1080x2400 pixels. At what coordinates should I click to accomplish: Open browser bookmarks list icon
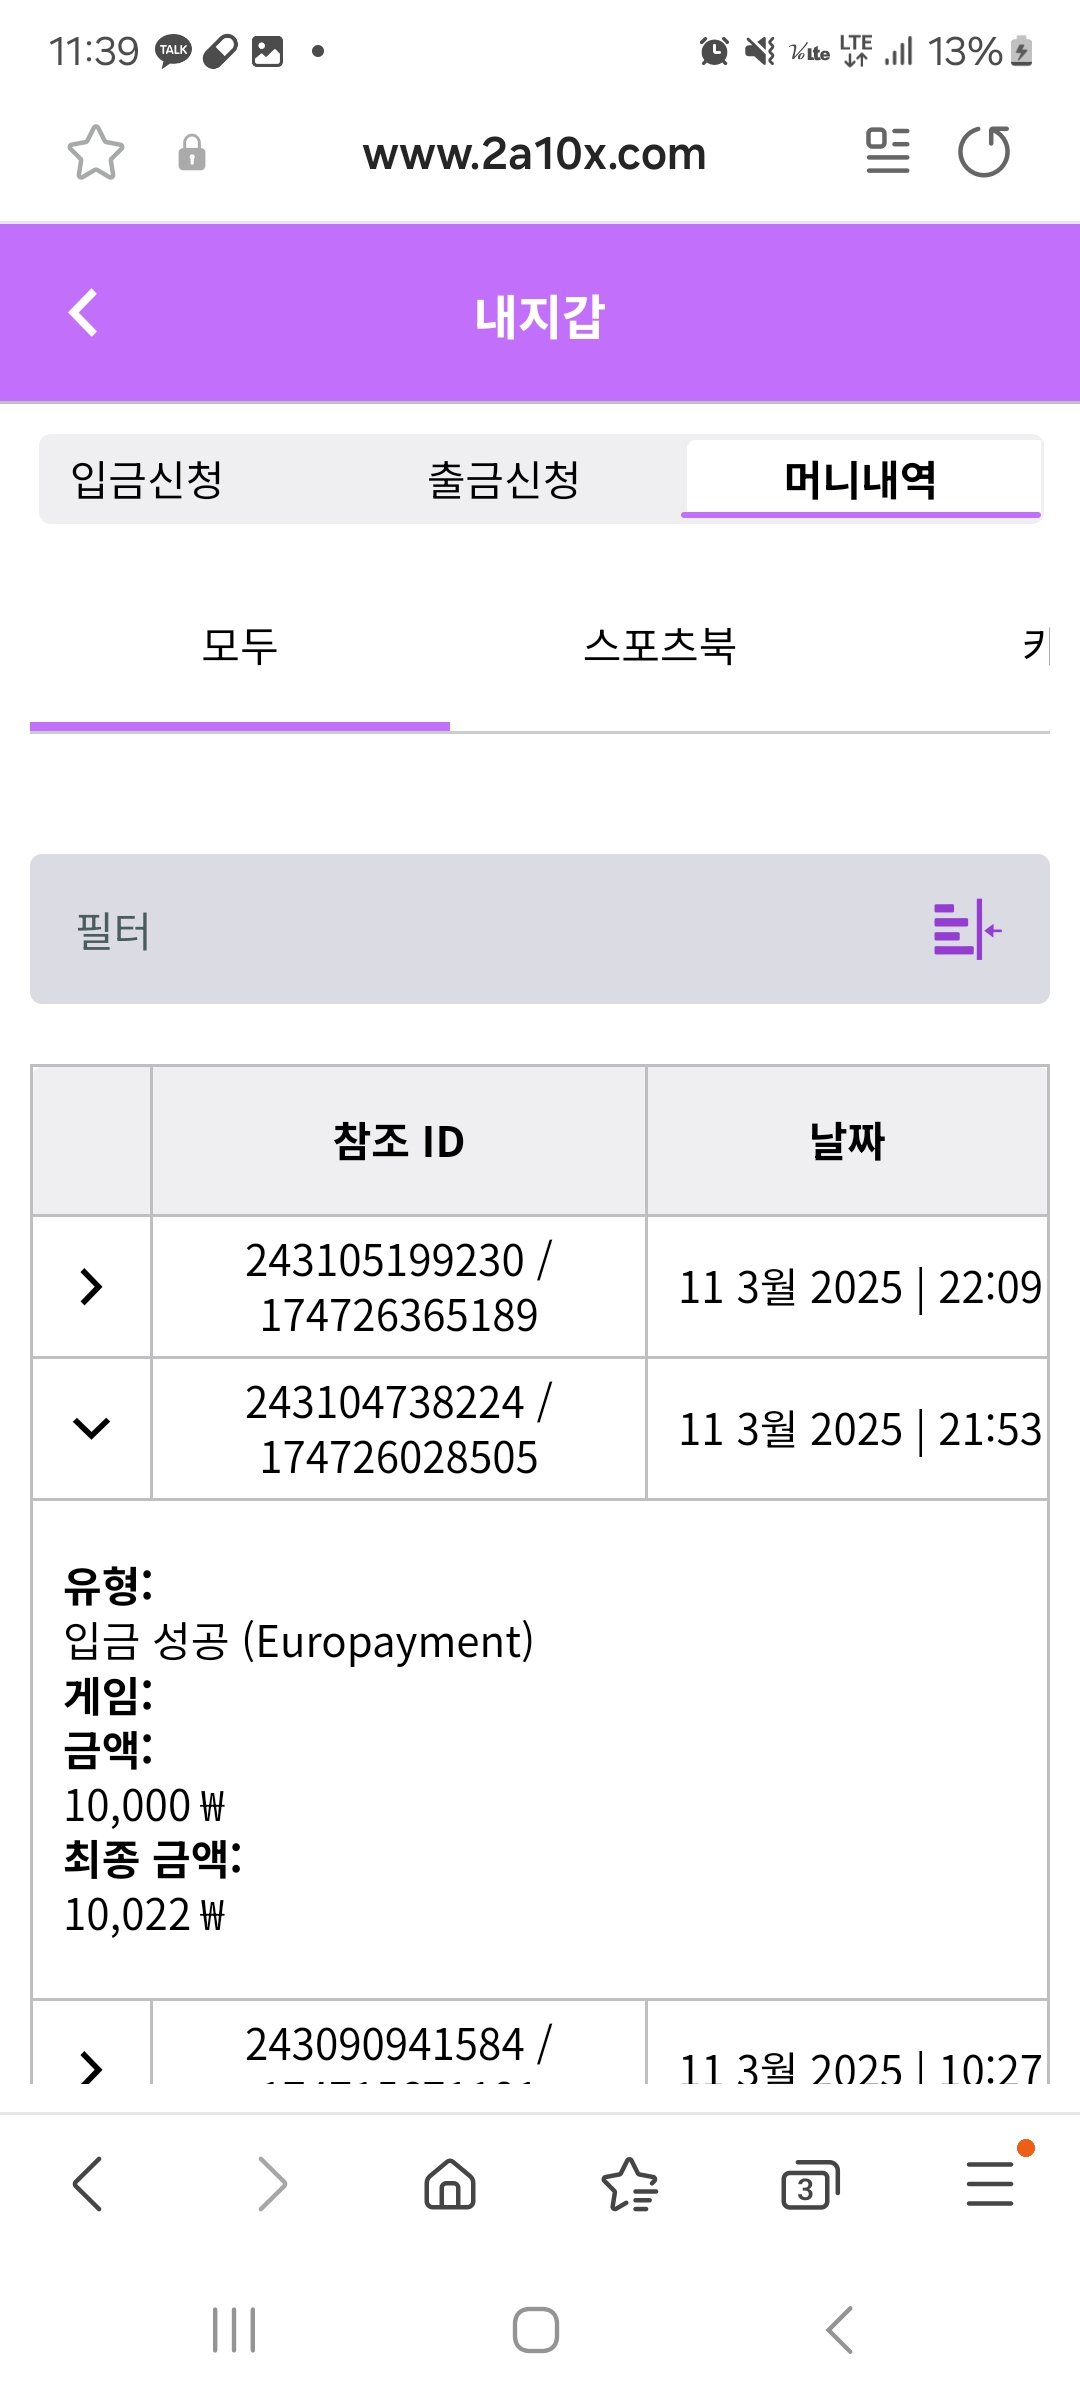[629, 2184]
